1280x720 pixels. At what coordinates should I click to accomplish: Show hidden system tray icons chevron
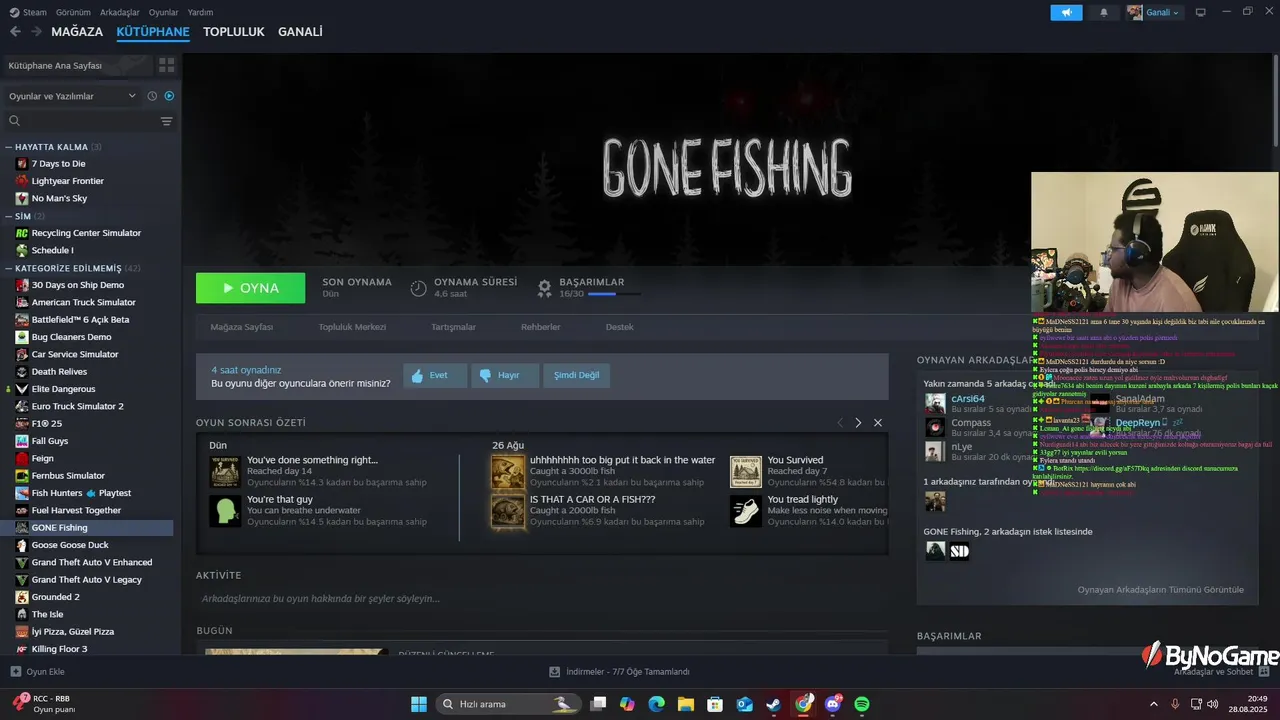tap(1153, 704)
